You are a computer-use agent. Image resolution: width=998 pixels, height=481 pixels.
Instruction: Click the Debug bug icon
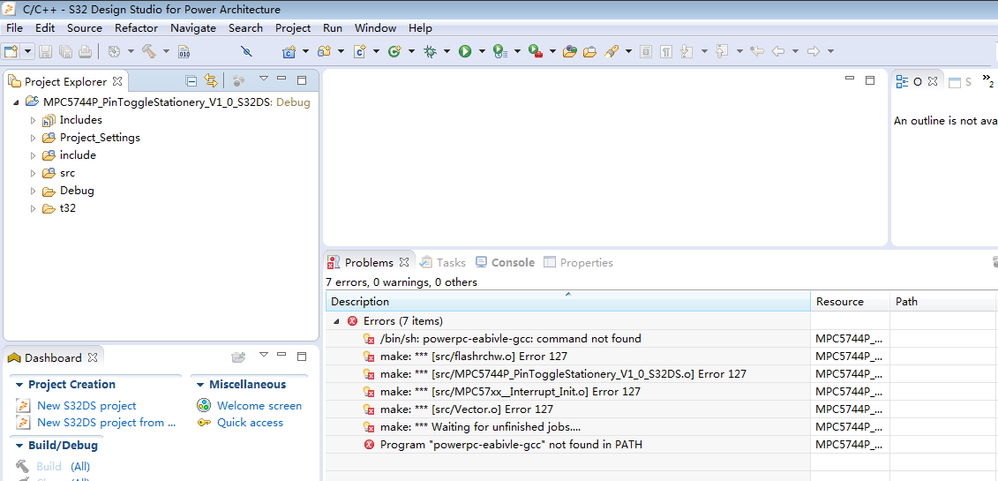[x=430, y=52]
